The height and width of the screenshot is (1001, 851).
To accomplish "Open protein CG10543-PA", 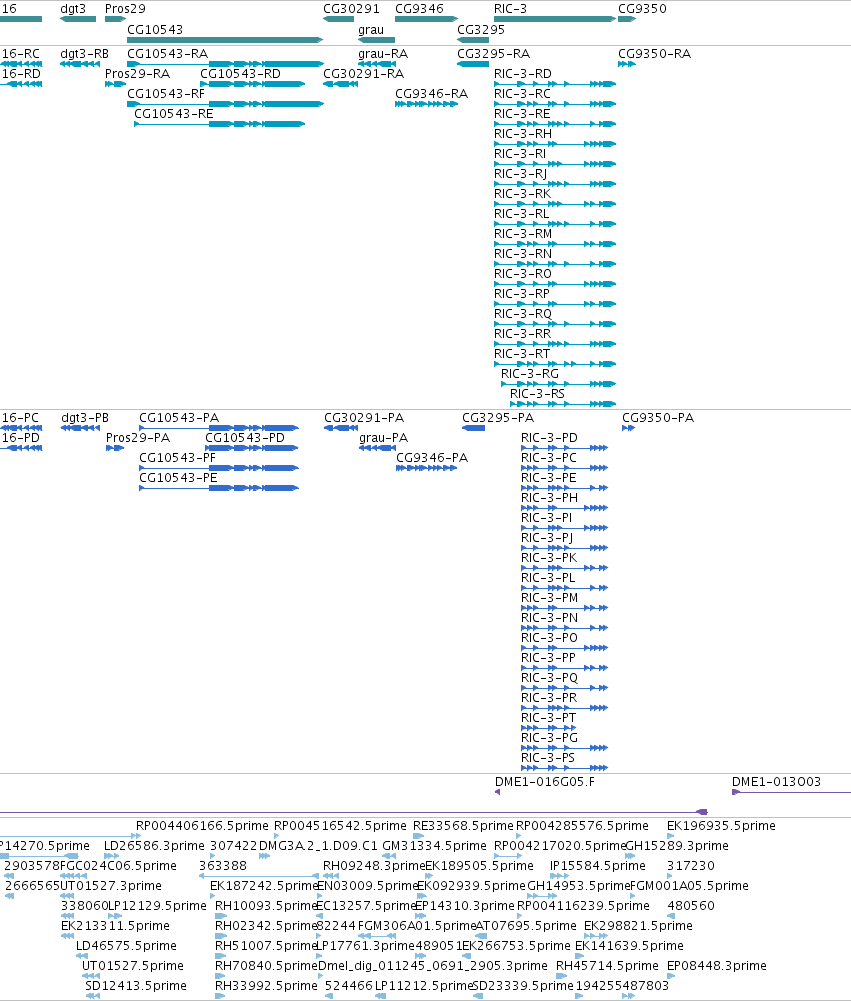I will tap(179, 418).
